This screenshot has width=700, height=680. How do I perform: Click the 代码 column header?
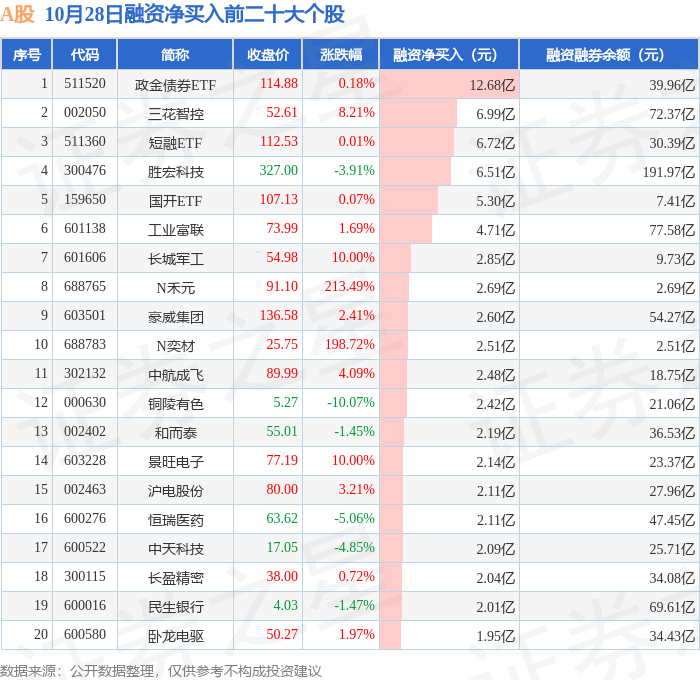(85, 54)
